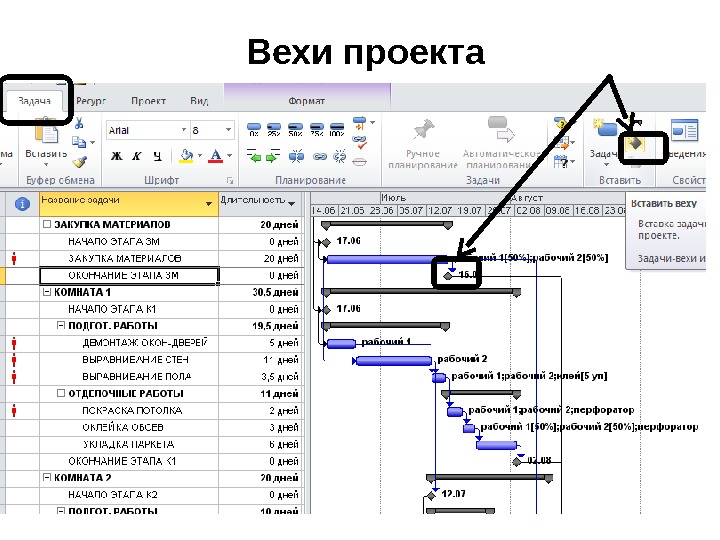Mark task 50% complete

tap(295, 129)
